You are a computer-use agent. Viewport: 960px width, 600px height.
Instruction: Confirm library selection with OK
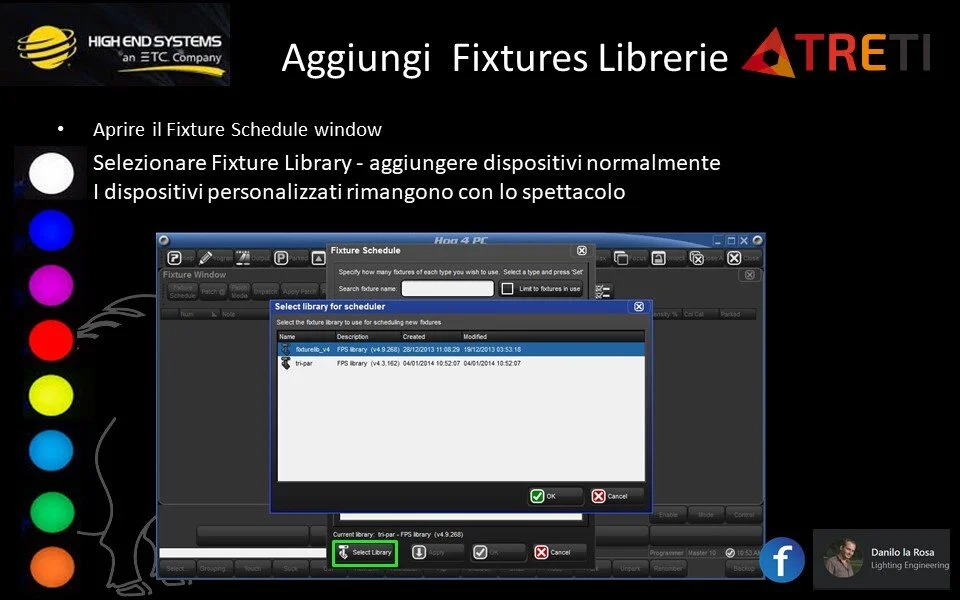tap(555, 496)
